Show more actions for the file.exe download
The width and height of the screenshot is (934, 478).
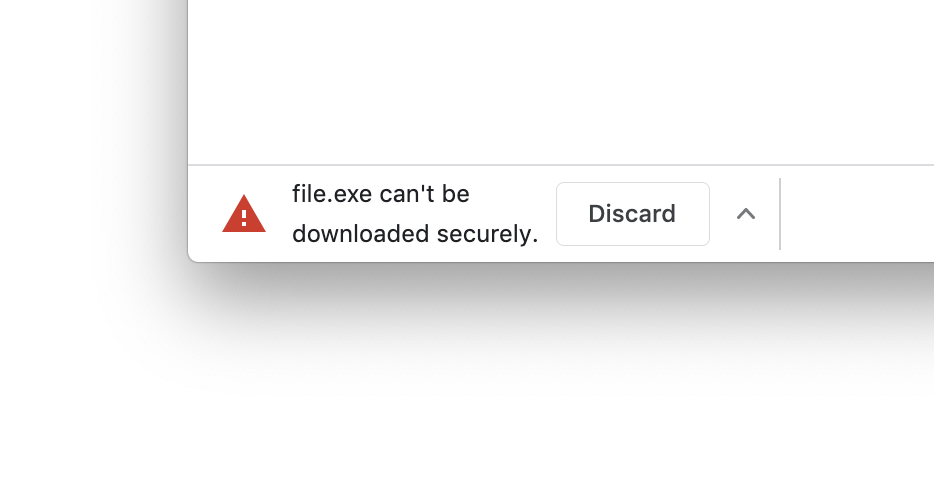pos(746,214)
